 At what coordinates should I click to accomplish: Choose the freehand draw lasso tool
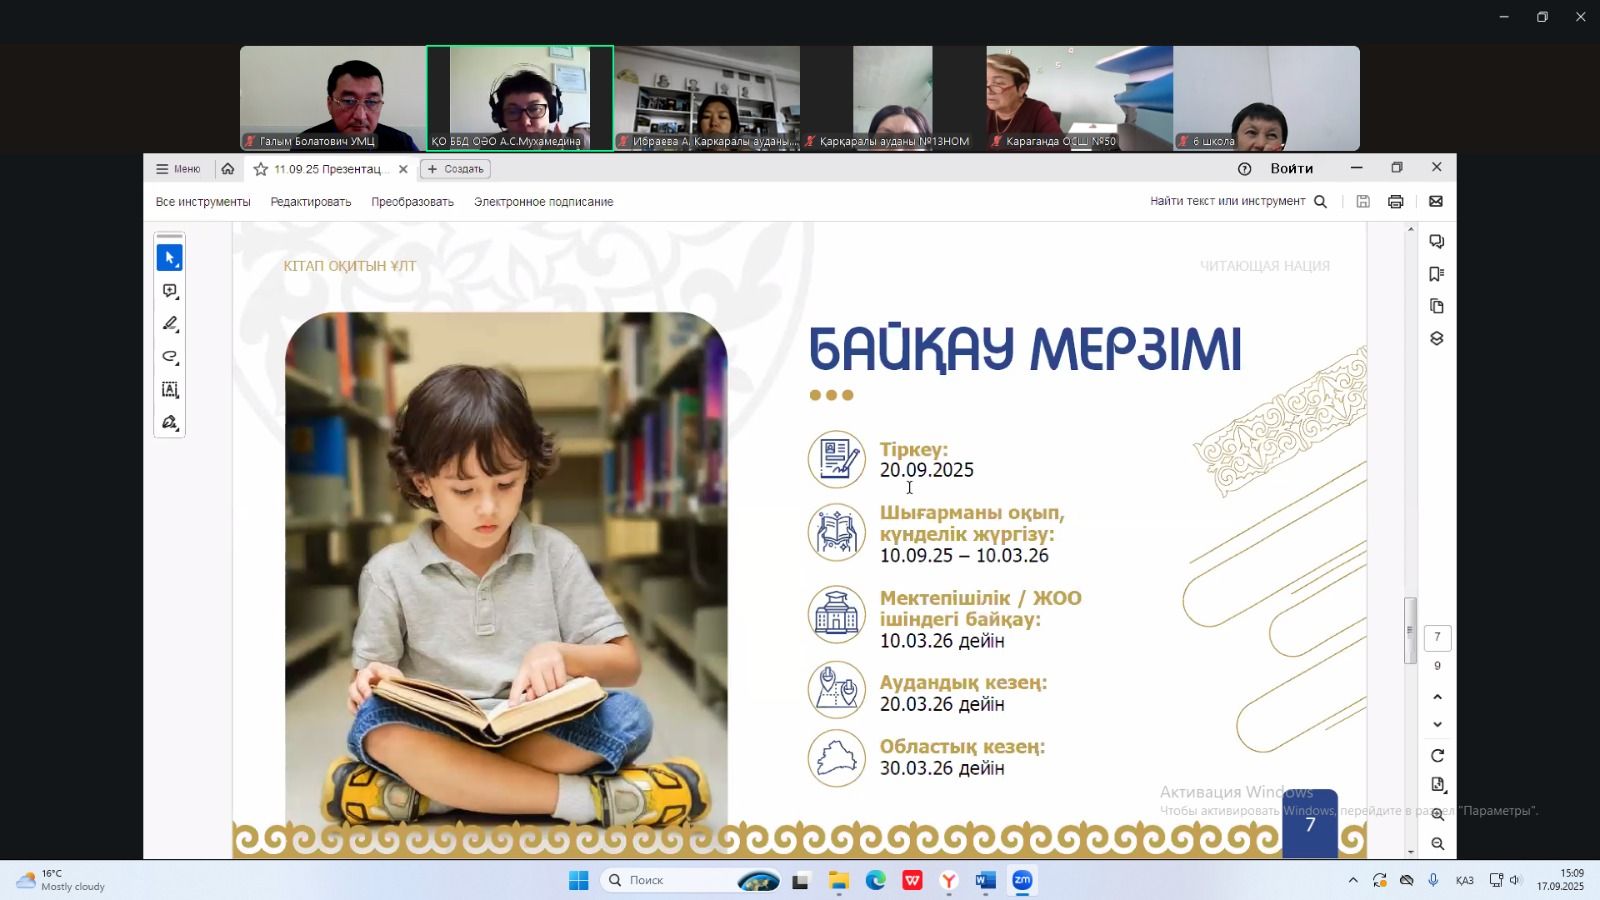pos(169,357)
